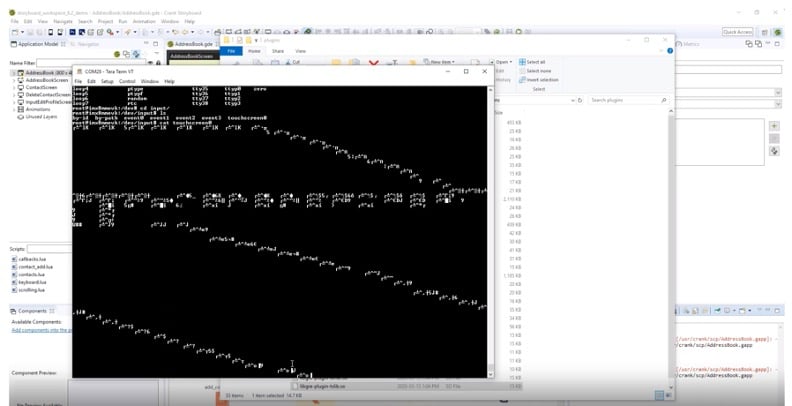Click Select all in Explorer ribbon
Screen dimensions: 792x406
pos(531,62)
